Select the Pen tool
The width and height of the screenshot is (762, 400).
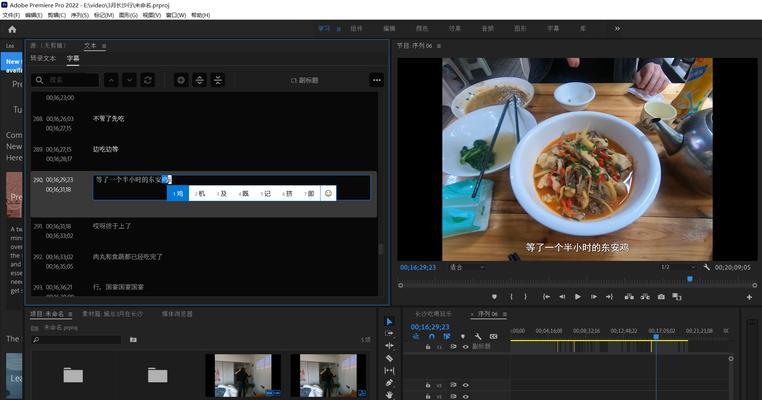[x=389, y=383]
